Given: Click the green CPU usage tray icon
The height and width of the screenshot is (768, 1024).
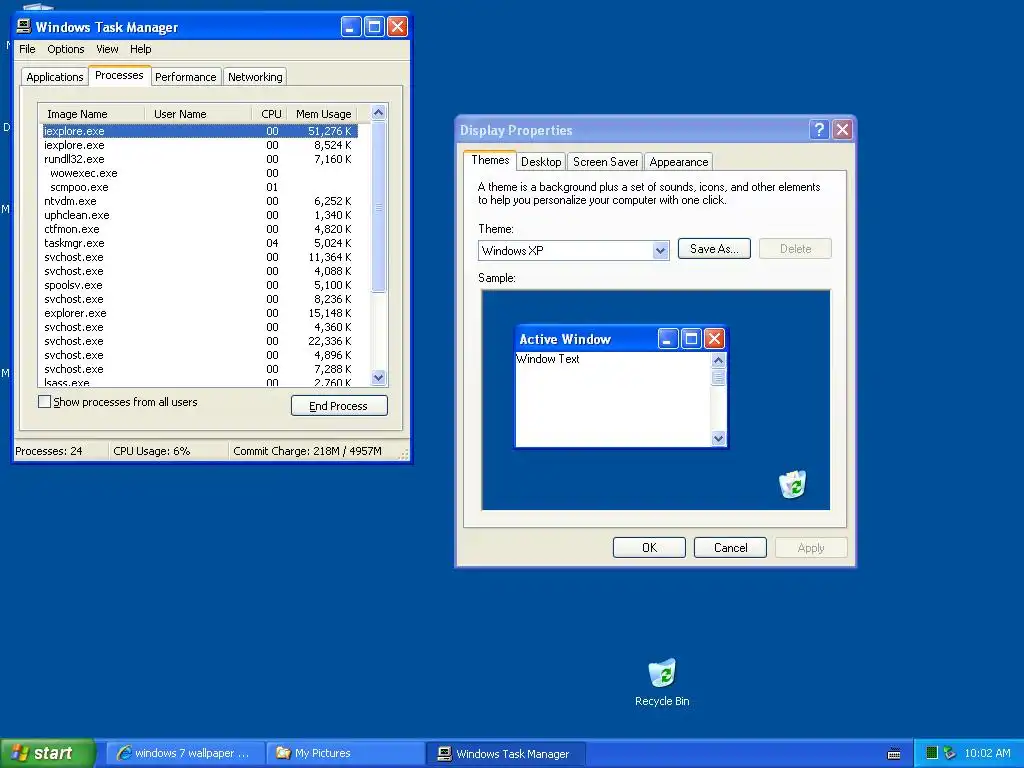Looking at the screenshot, I should [x=932, y=753].
